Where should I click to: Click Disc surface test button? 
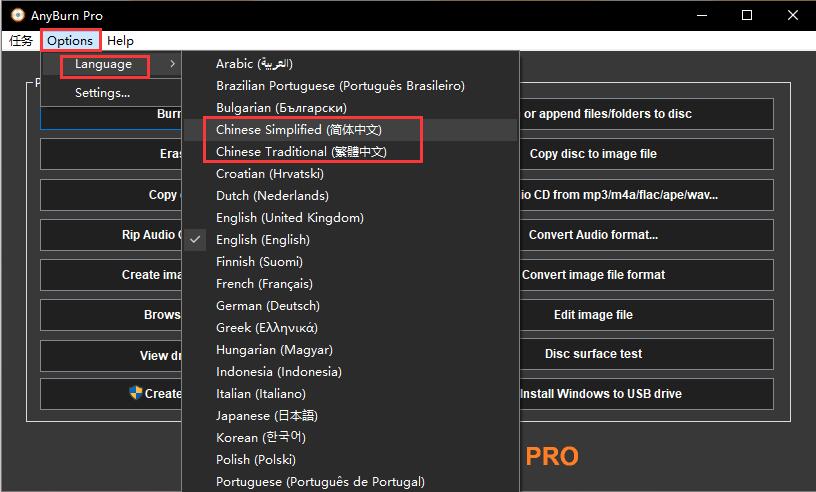[x=646, y=354]
